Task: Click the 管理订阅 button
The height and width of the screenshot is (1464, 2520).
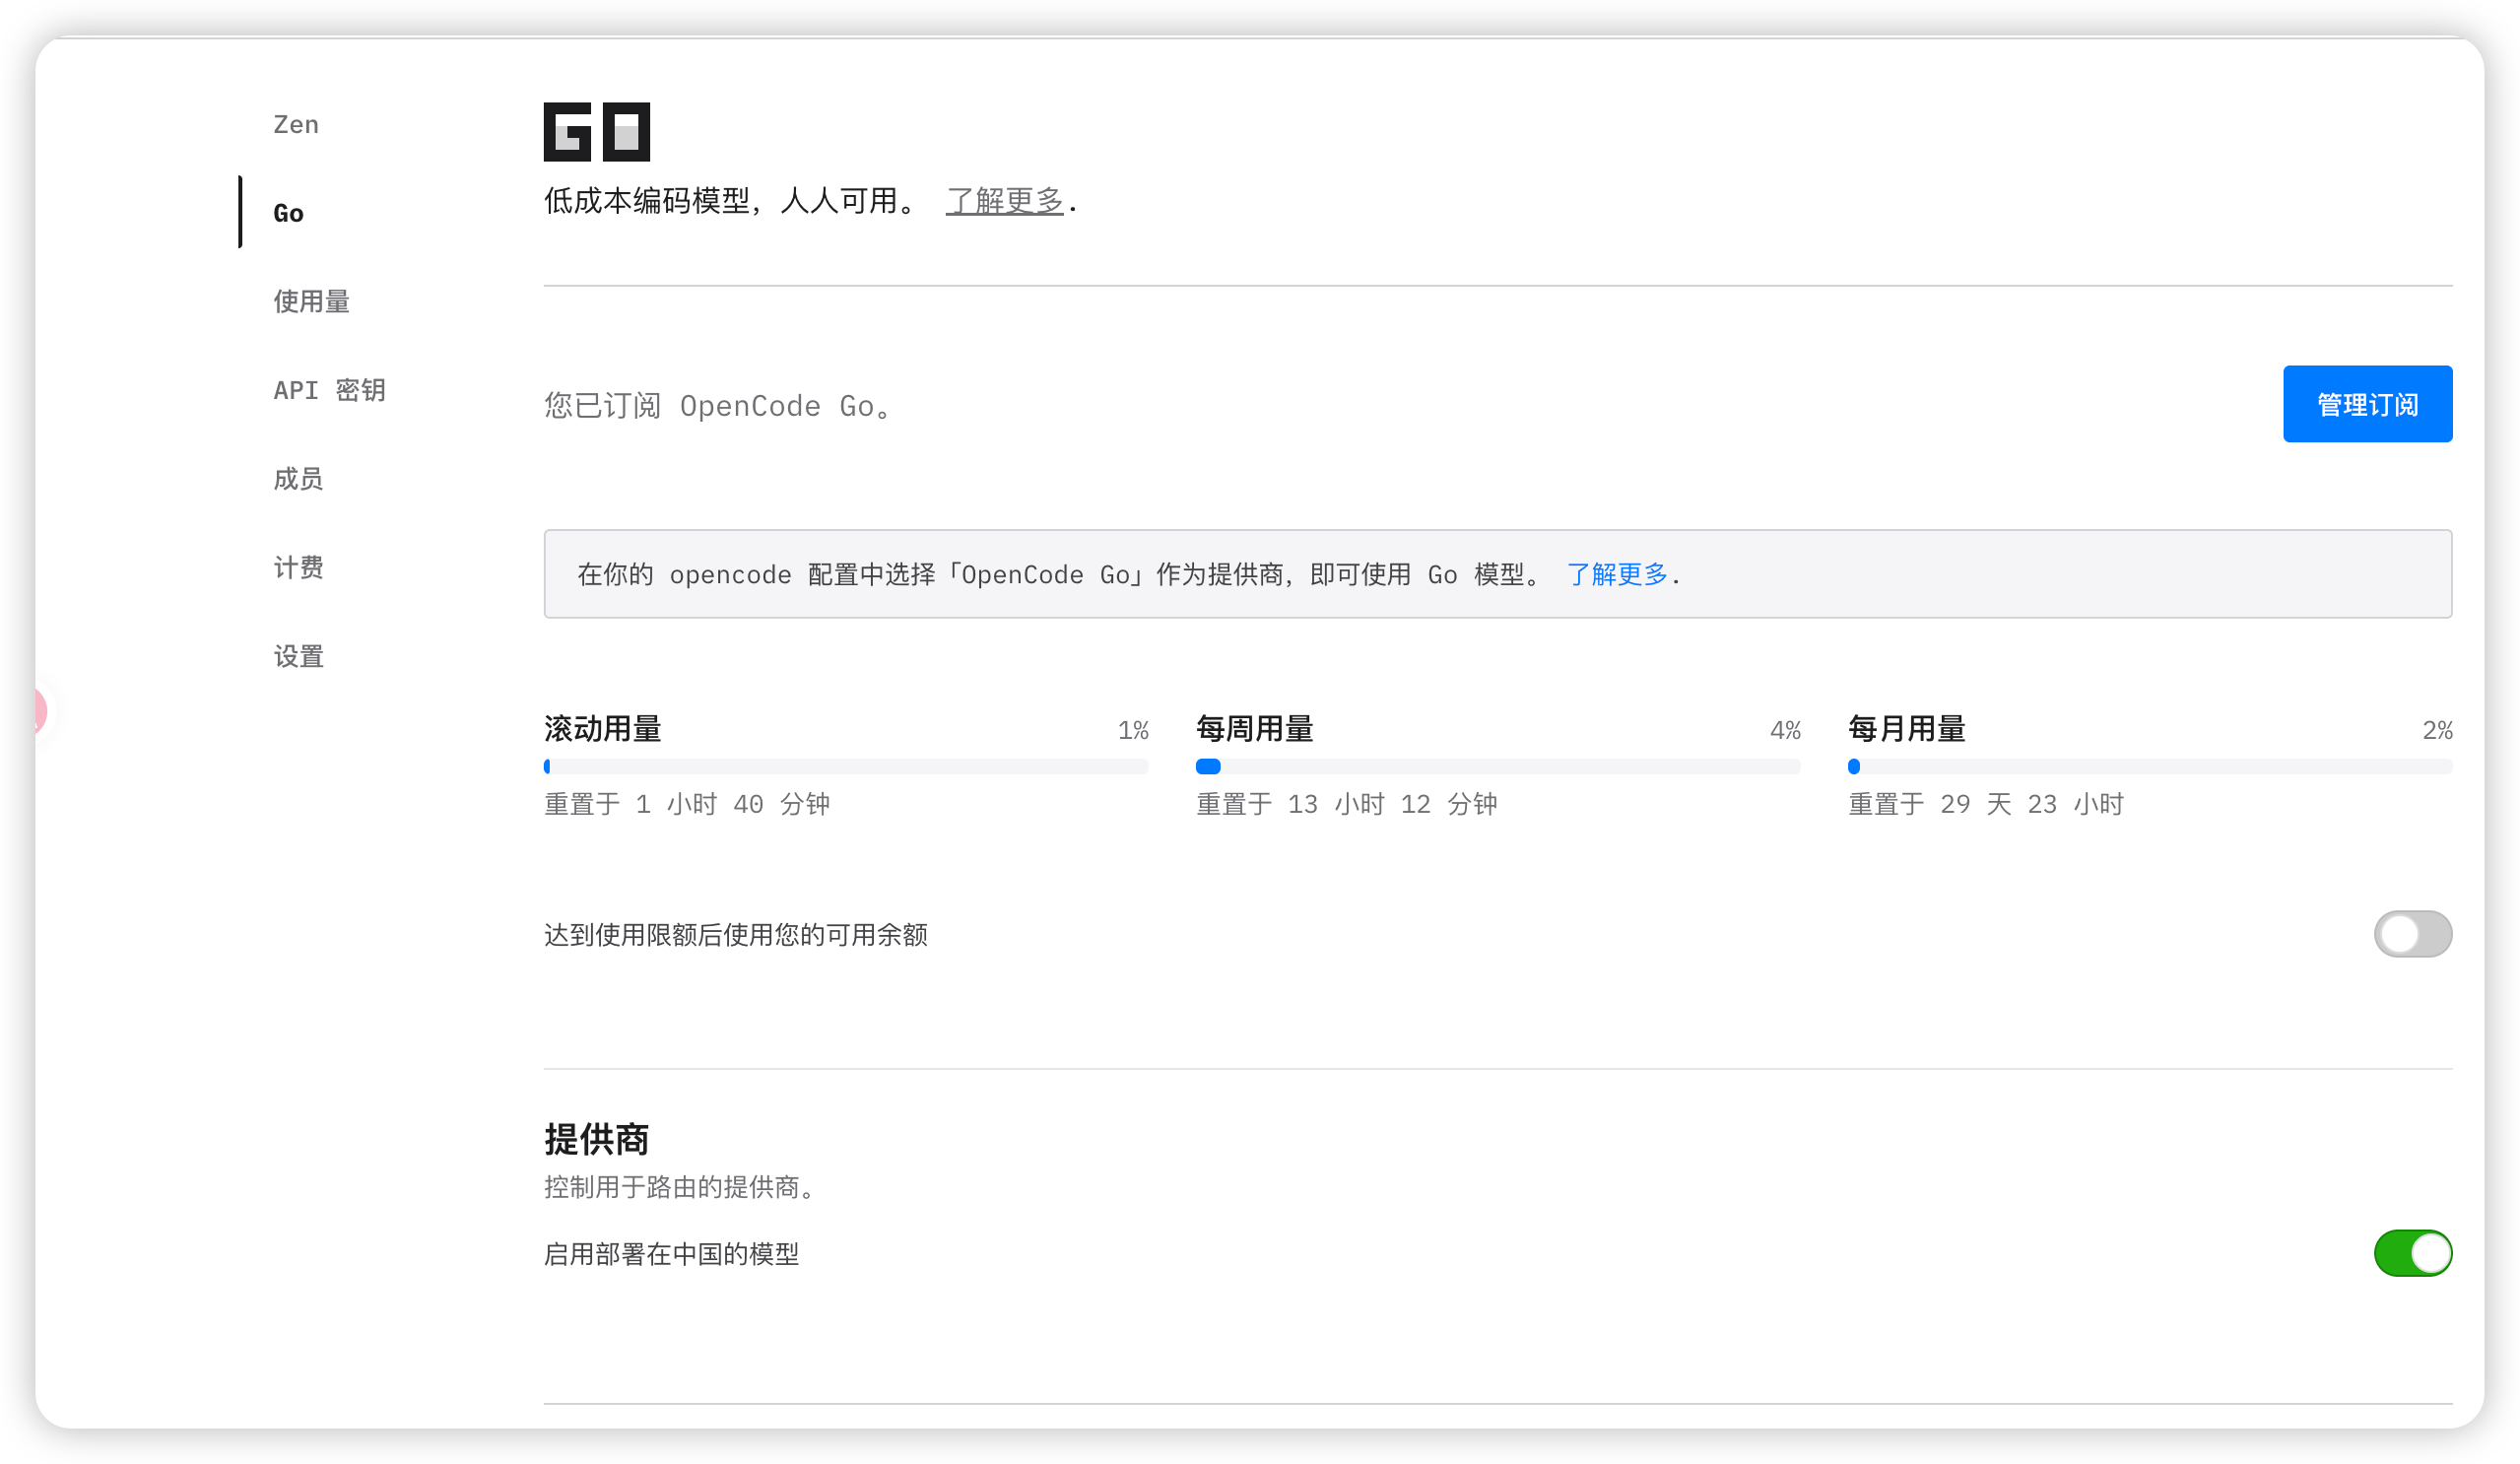Action: 2367,404
